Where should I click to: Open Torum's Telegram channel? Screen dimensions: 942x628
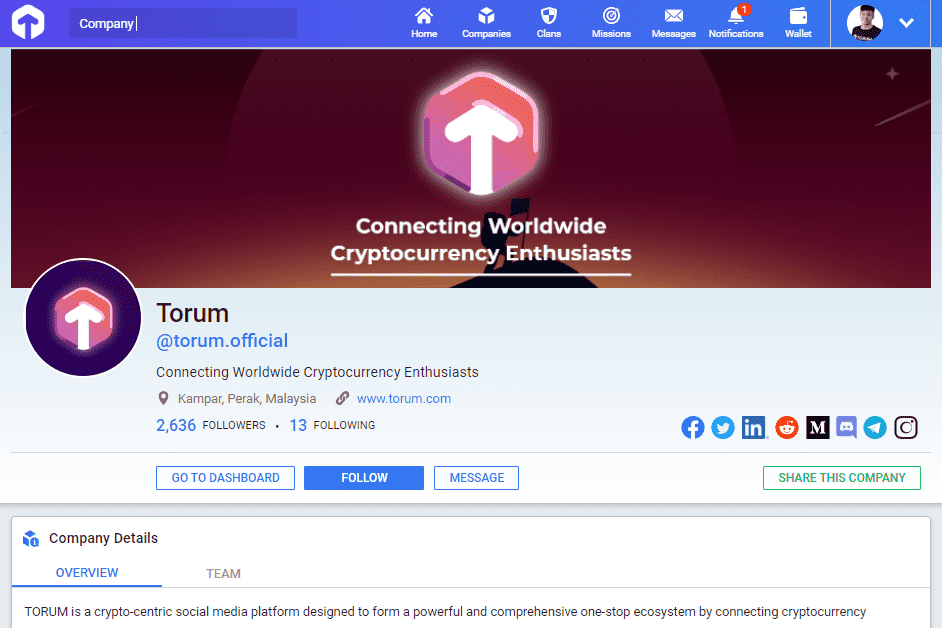coord(875,427)
